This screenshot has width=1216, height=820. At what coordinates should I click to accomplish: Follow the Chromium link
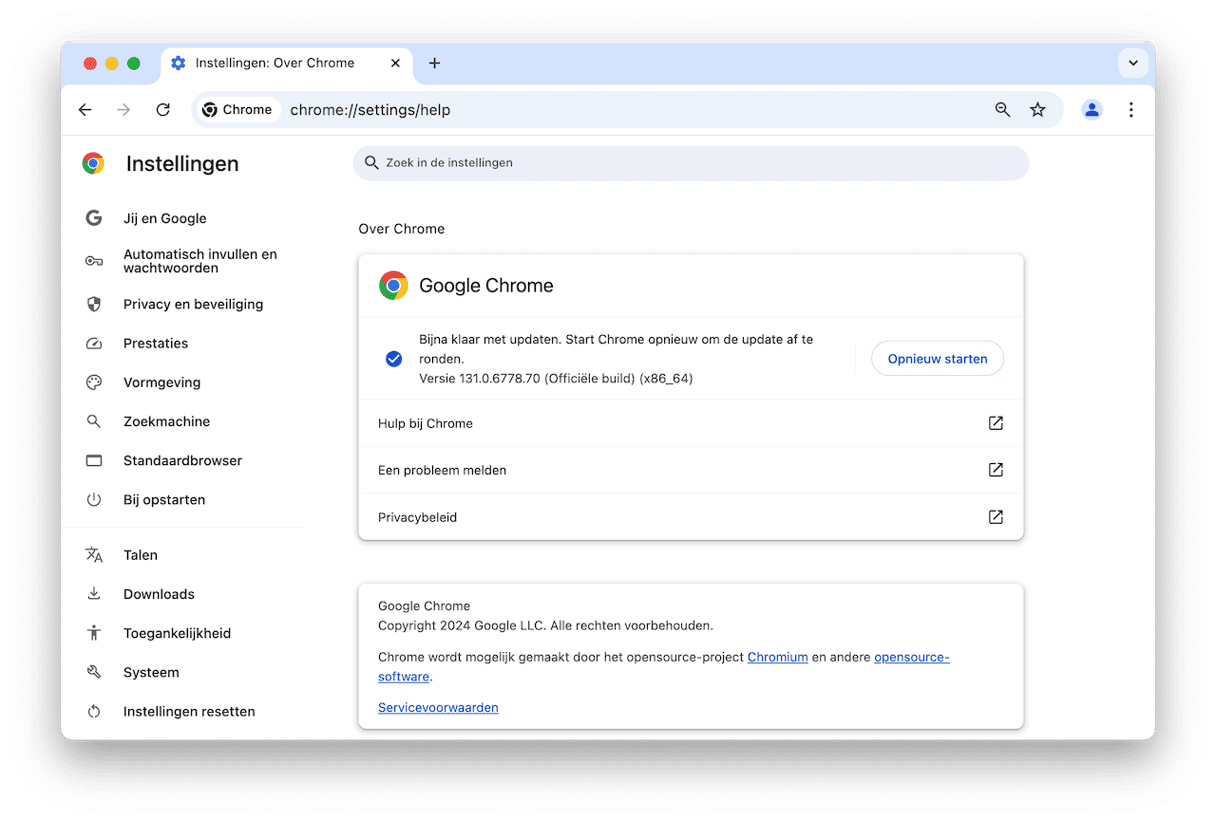778,657
